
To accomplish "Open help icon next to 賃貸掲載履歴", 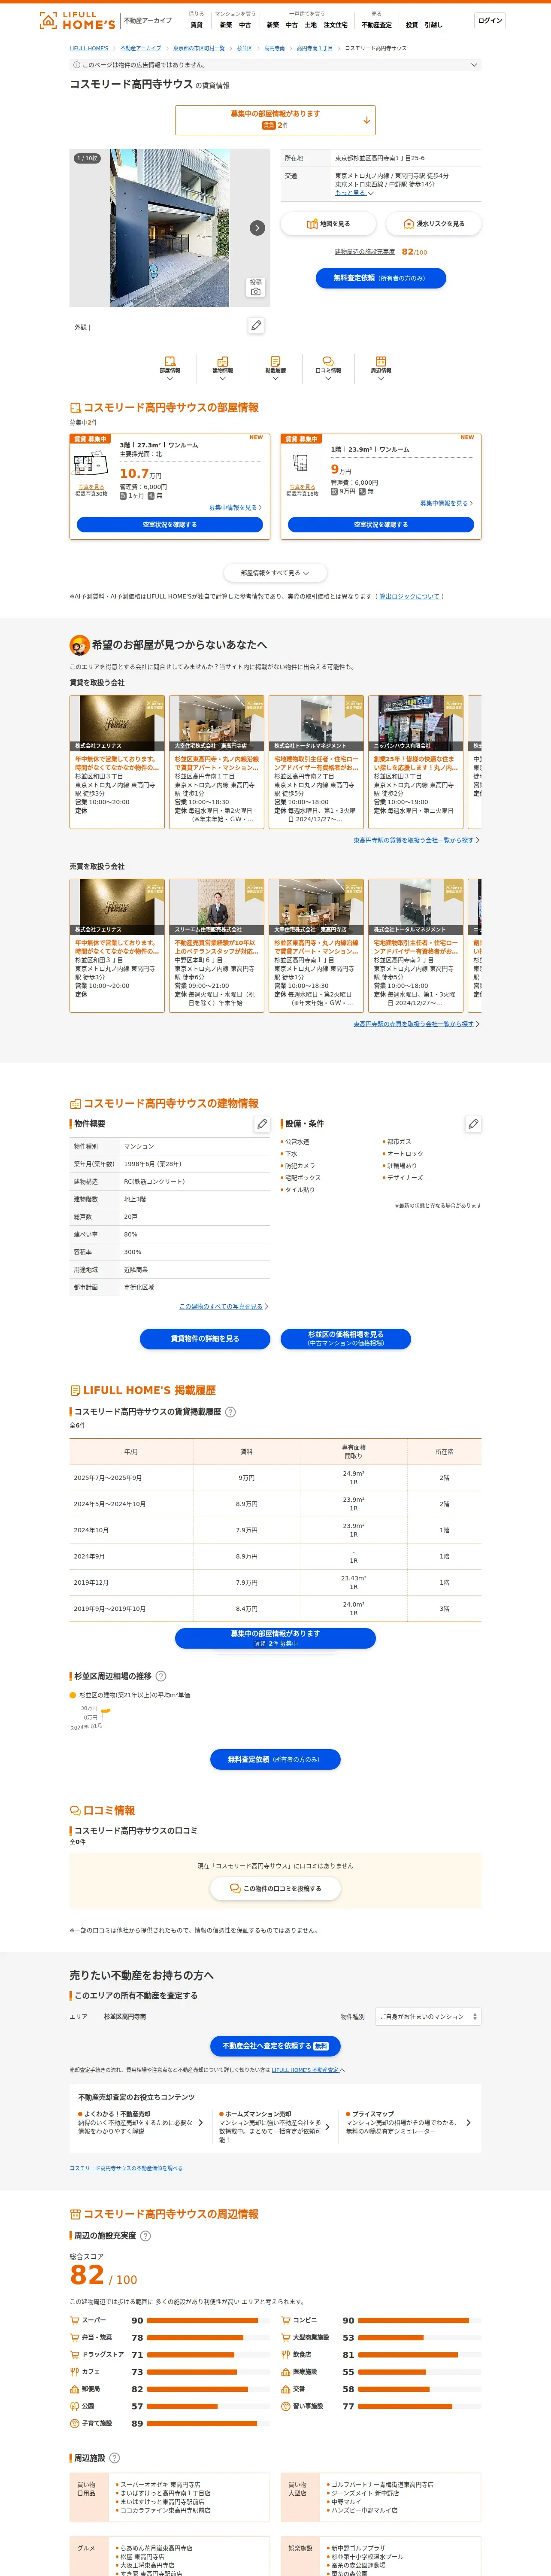I will coord(230,1412).
